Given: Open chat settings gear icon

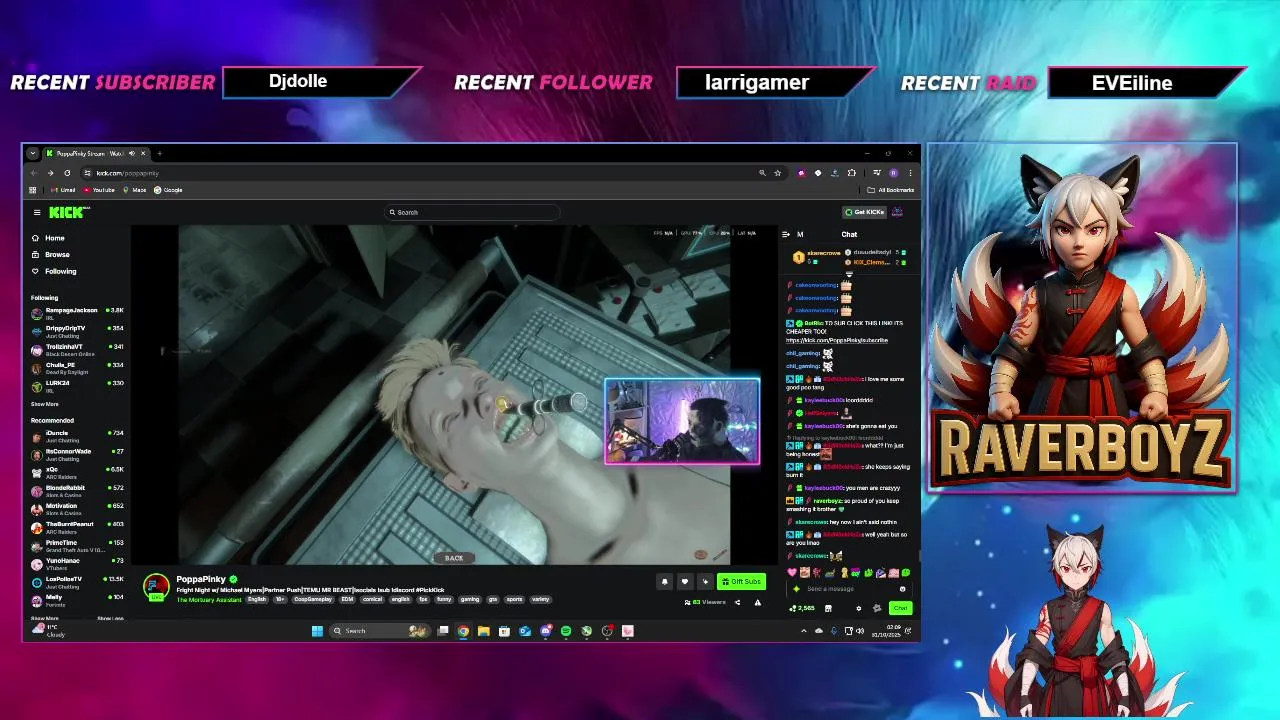Looking at the screenshot, I should pos(858,608).
